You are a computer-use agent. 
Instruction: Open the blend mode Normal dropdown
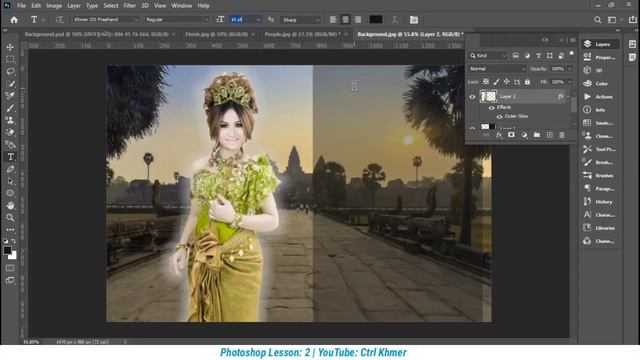[497, 69]
